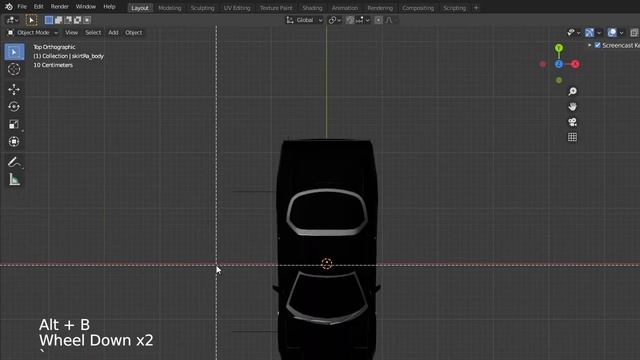Switch perspective/orthographic with grid icon
Viewport: 640px width, 360px height.
pyautogui.click(x=572, y=137)
